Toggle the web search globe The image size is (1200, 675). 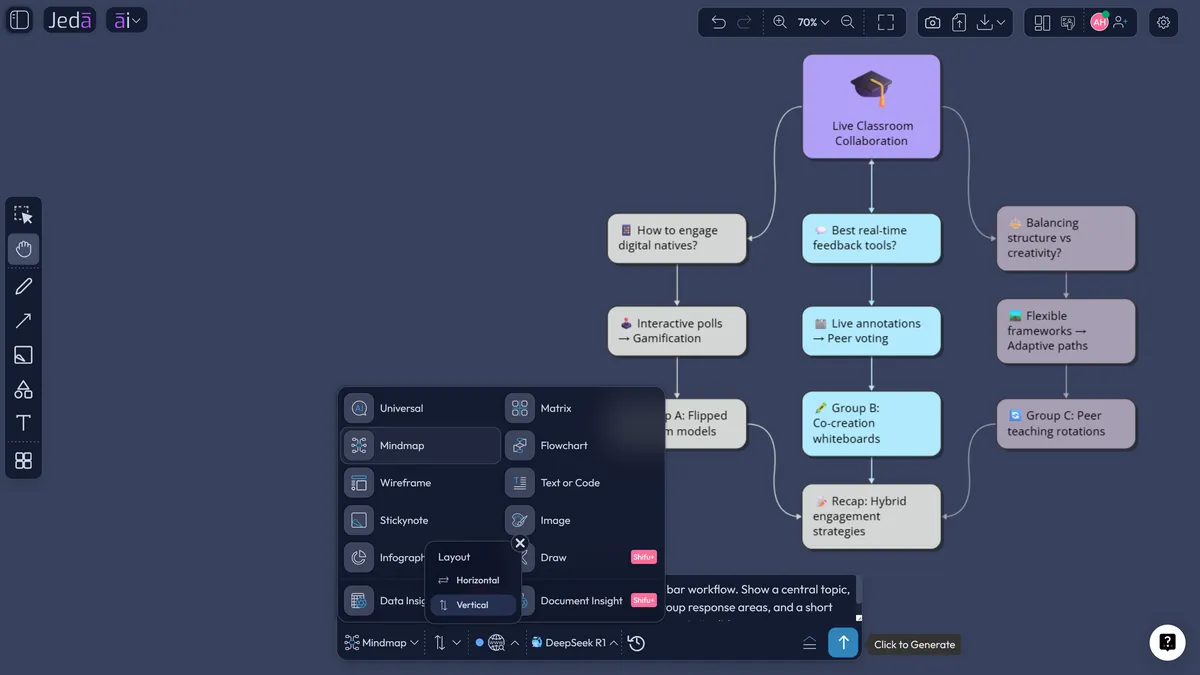pos(496,643)
